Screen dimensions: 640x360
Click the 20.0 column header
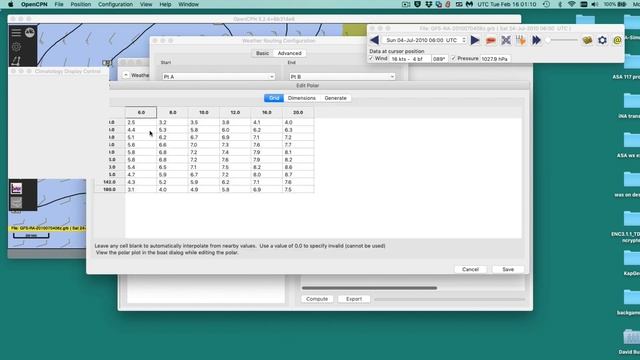298,112
